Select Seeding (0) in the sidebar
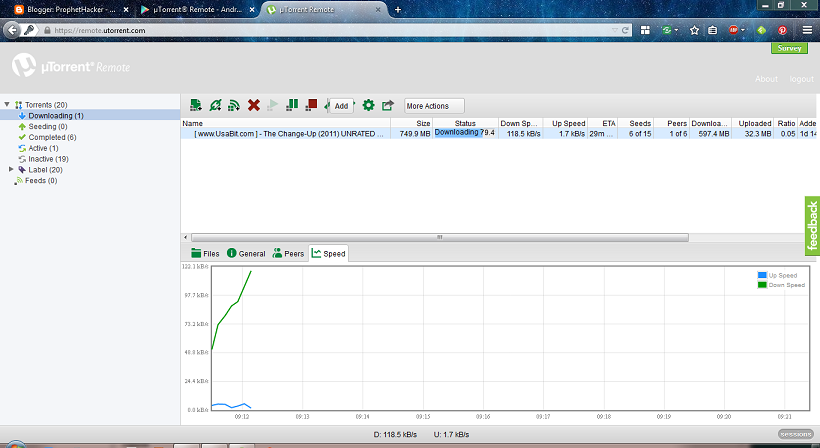Screen dimensions: 820x448 pyautogui.click(x=48, y=127)
